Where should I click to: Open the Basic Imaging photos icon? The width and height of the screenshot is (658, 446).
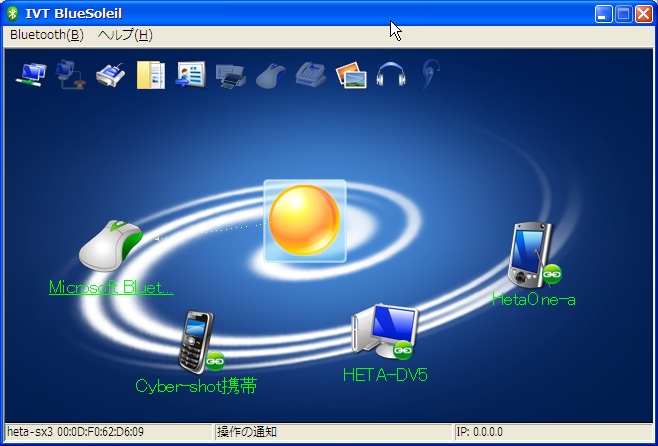click(351, 75)
